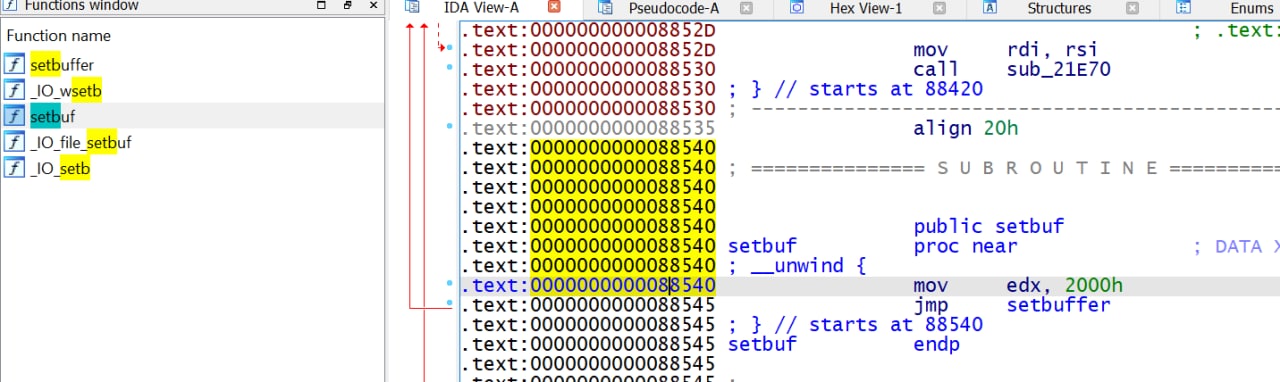This screenshot has width=1280, height=382.
Task: Click function icon beside _IO_file_setbuf
Action: [15, 142]
